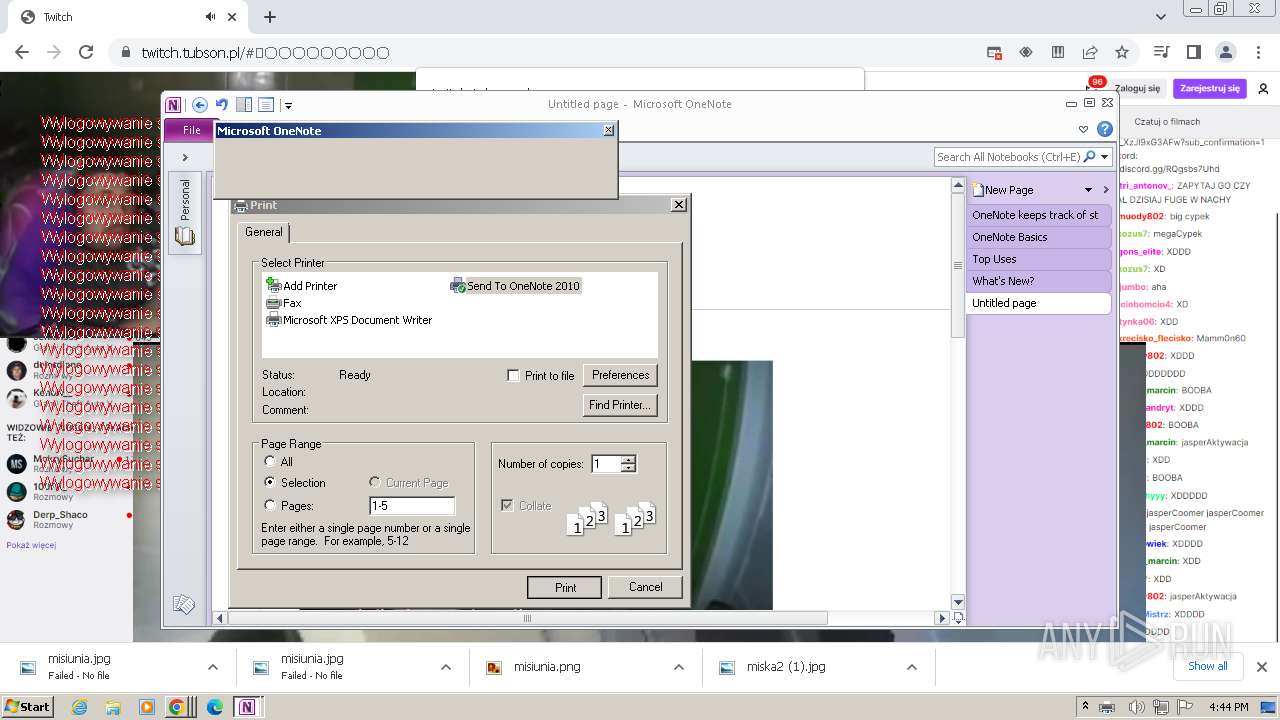Open the New Page dropdown arrow
Screen dimensions: 1280x720
pyautogui.click(x=1088, y=190)
